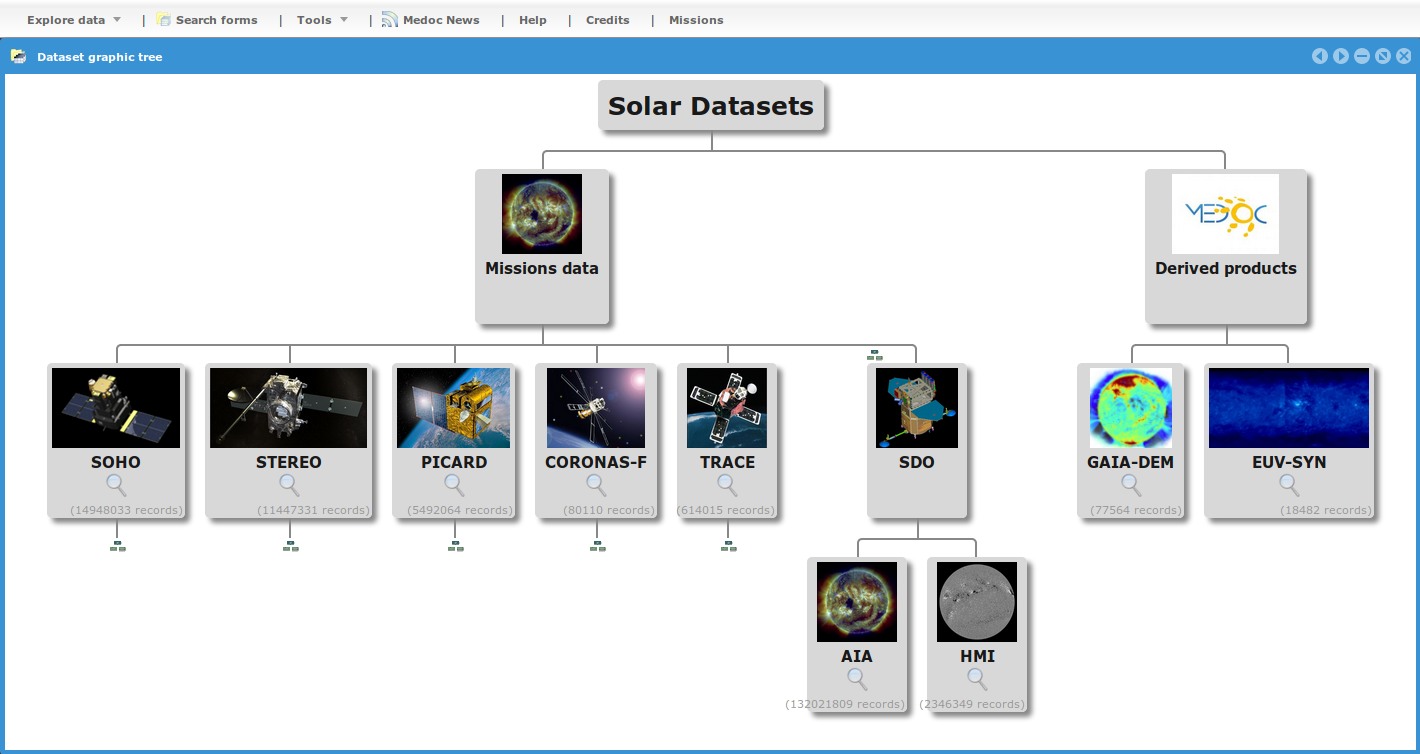
Task: Click the STEREO dataset name
Action: (x=289, y=462)
